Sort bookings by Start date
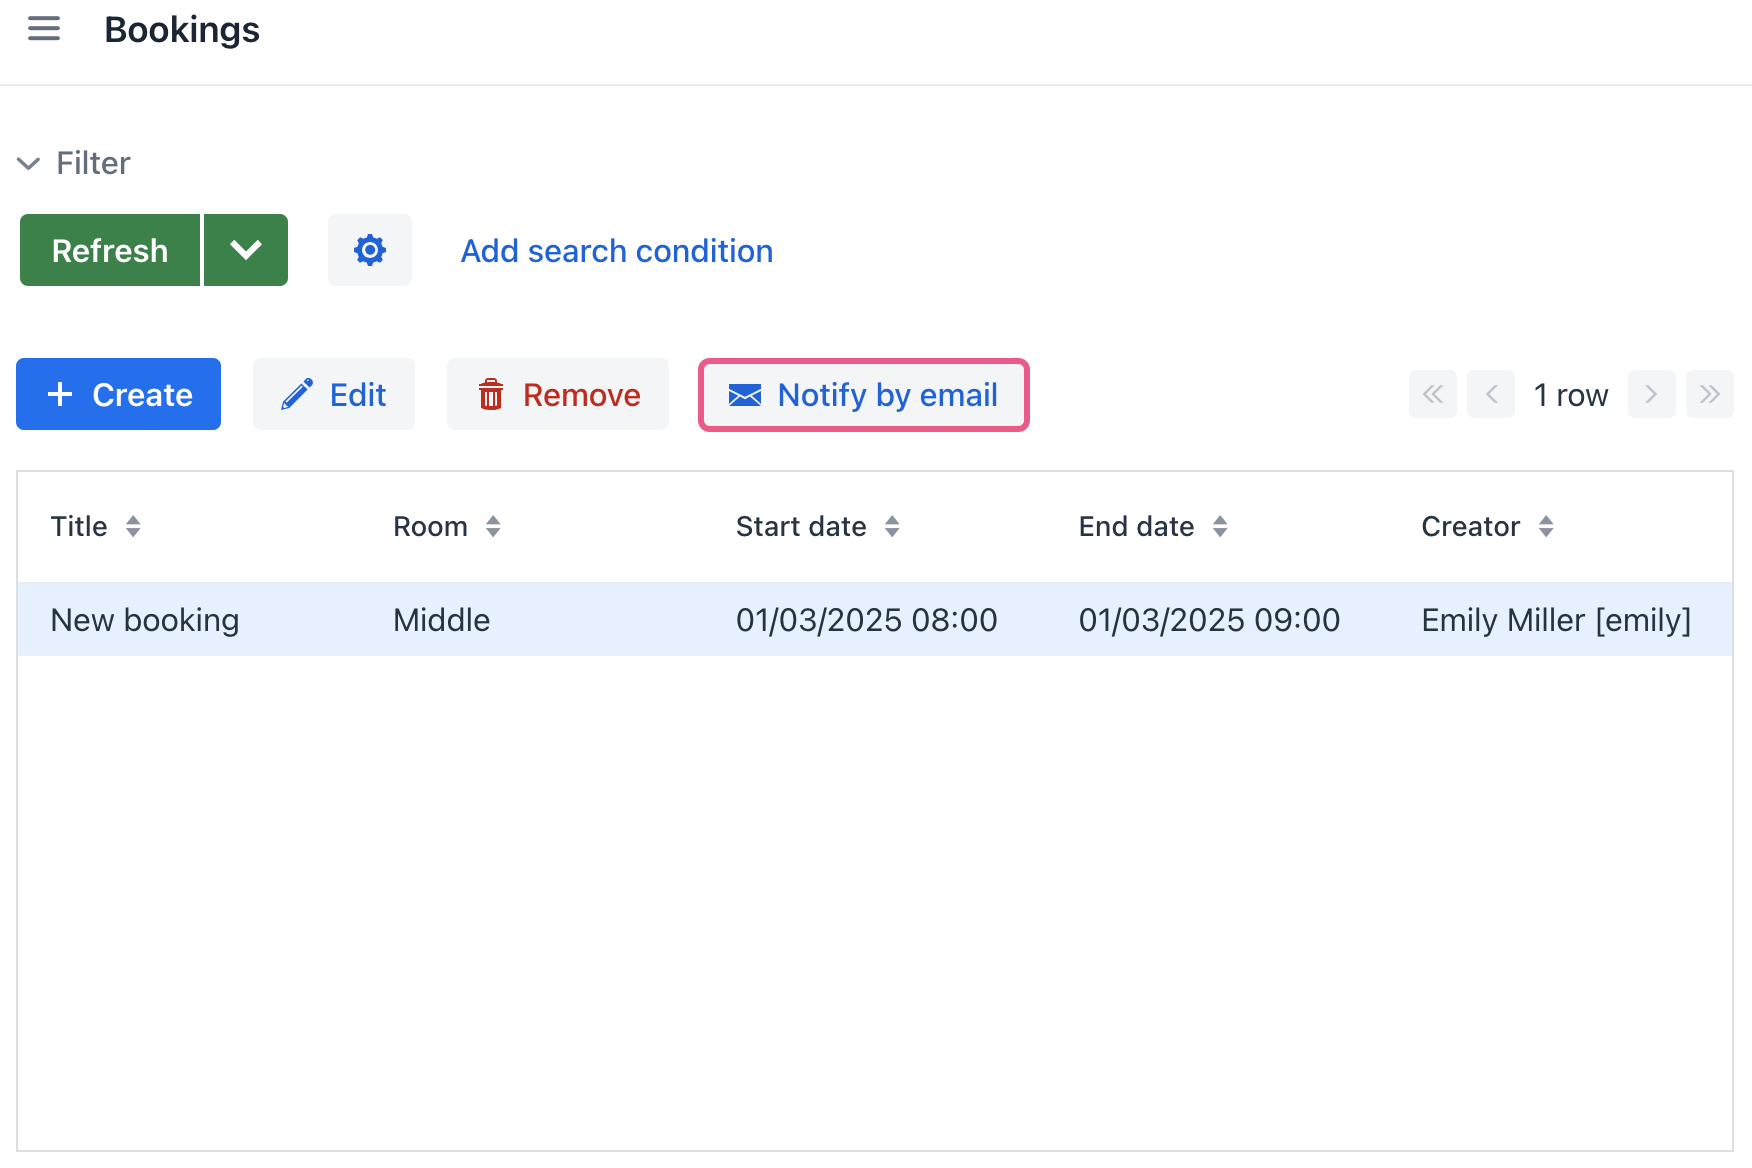Viewport: 1752px width, 1168px height. 892,526
